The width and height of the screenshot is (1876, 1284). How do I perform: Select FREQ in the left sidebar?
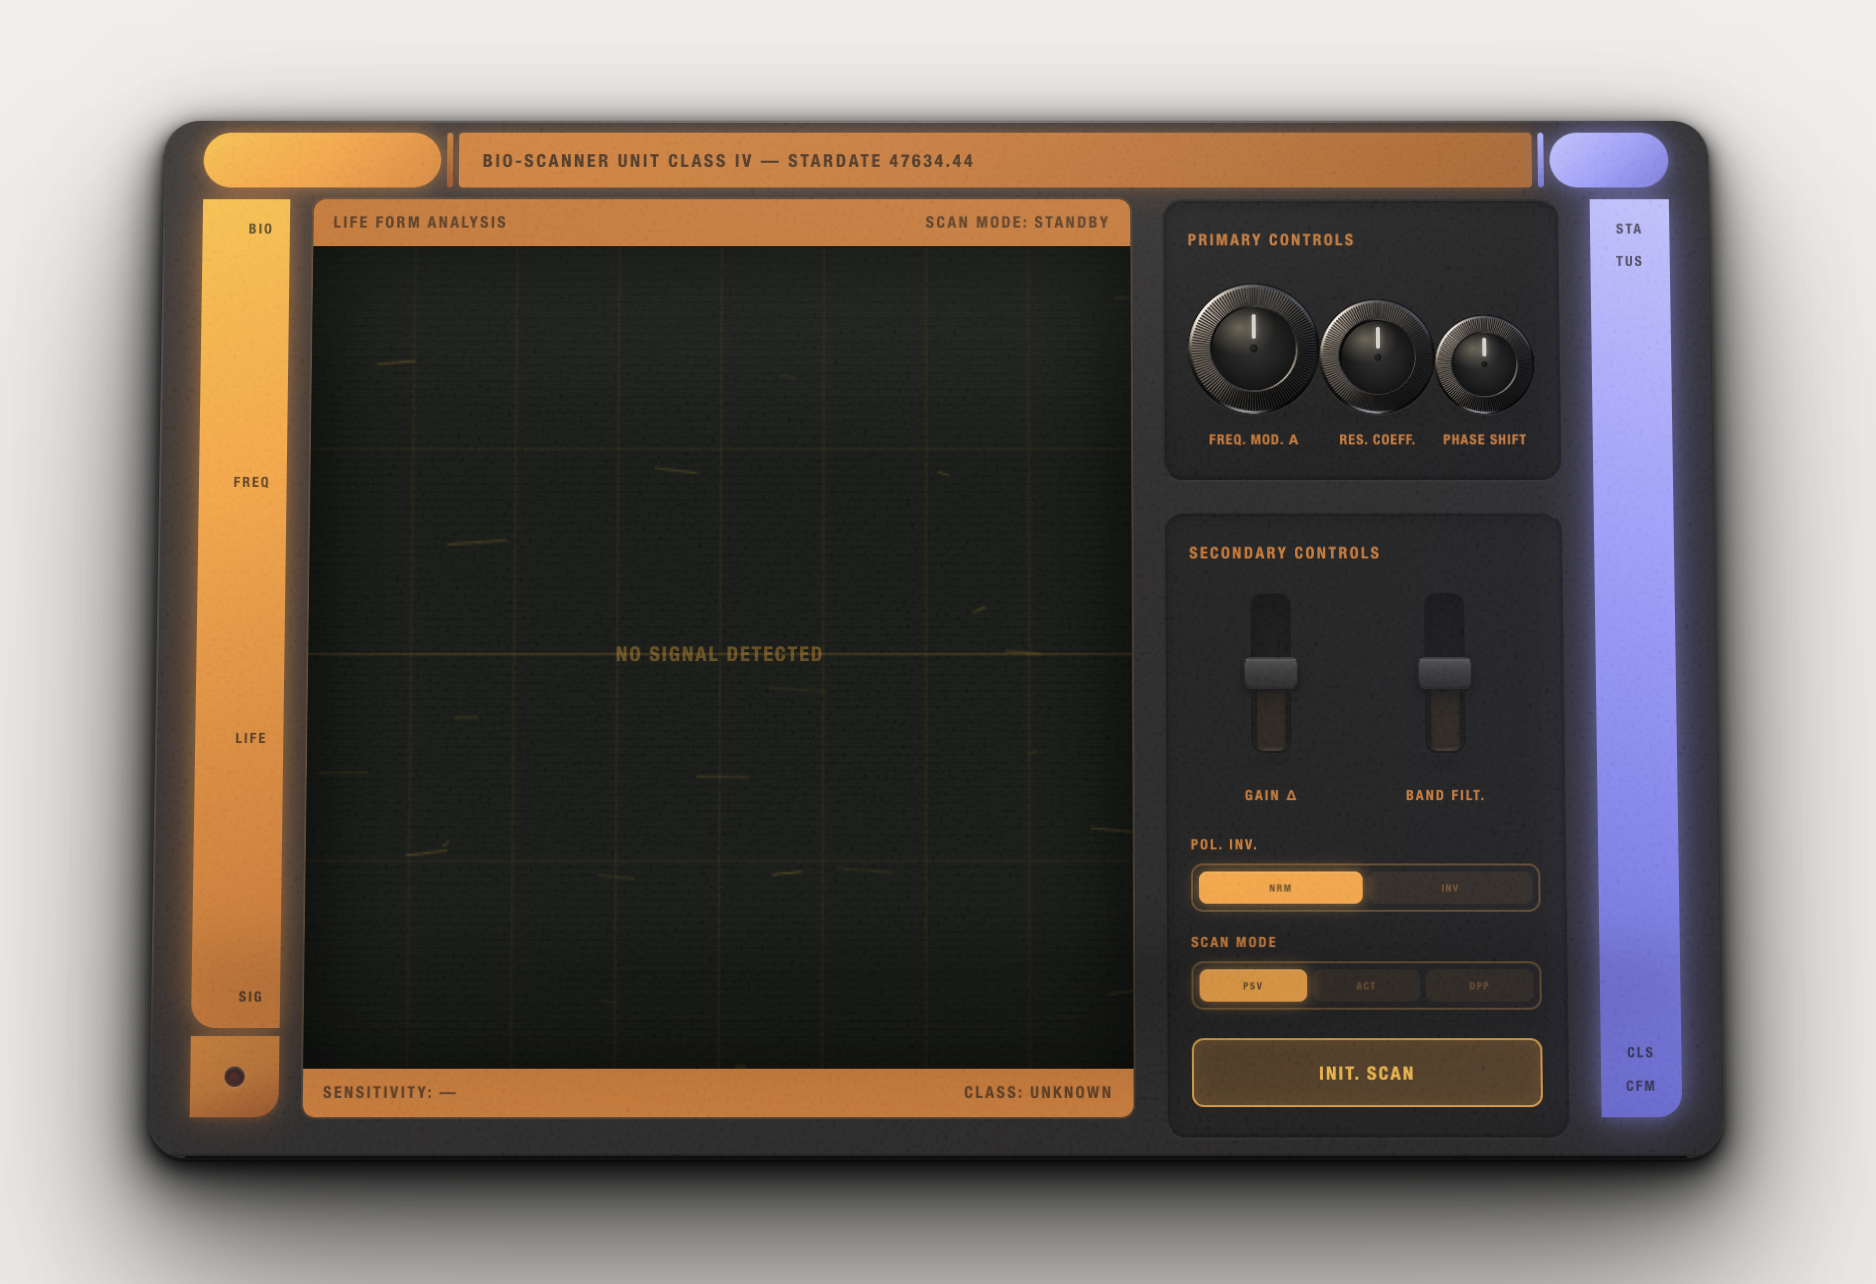(251, 482)
